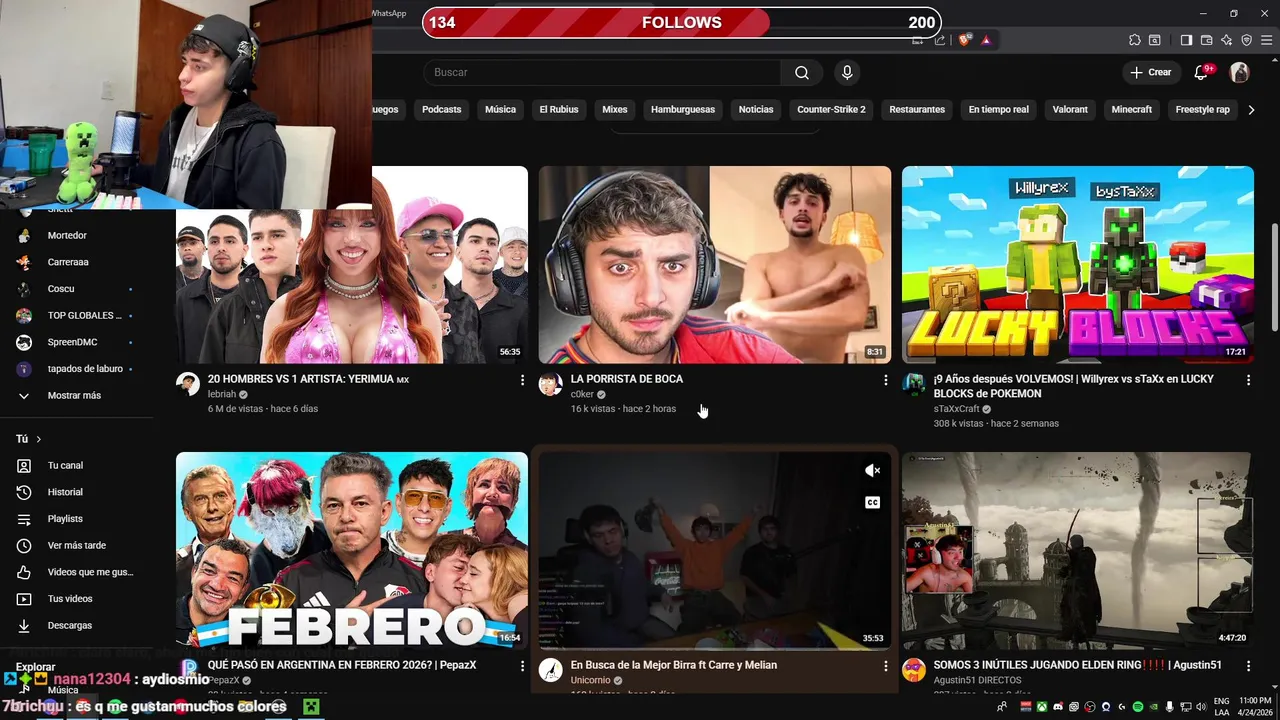Open Ver más tarde in the sidebar

coord(77,546)
